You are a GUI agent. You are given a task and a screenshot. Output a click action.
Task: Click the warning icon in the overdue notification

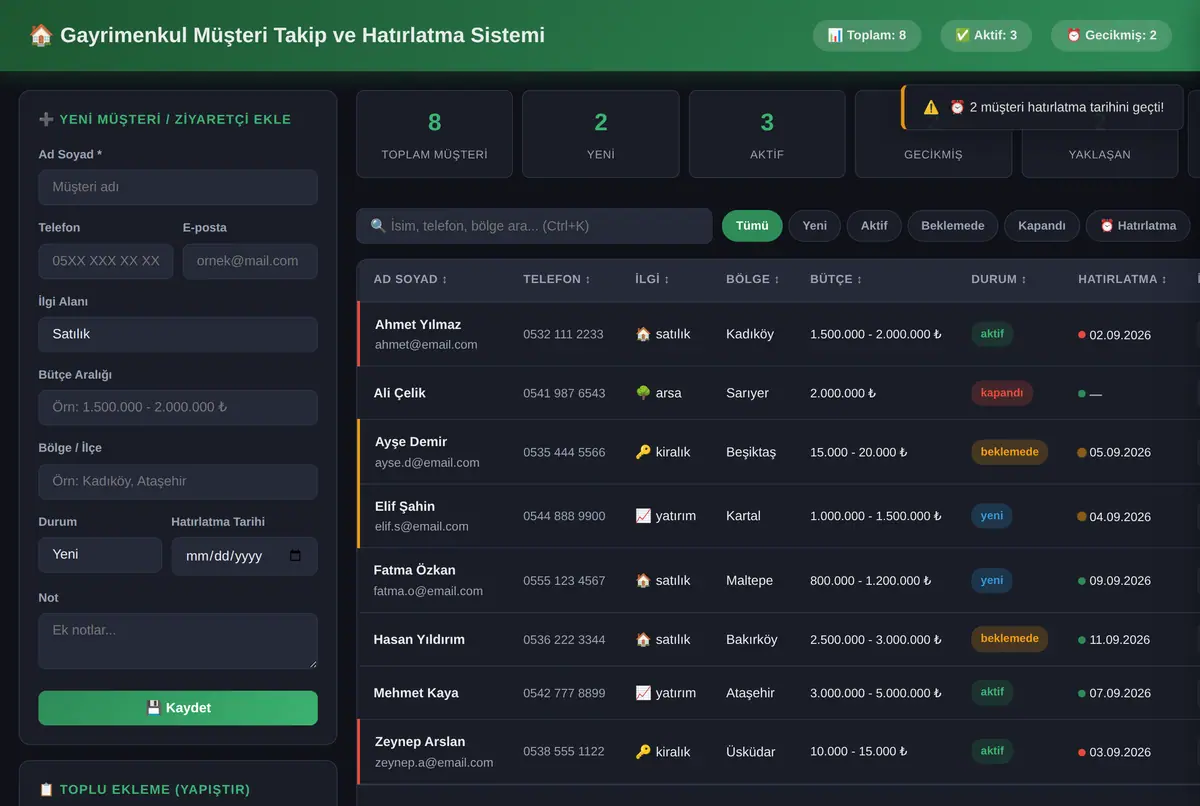[x=931, y=107]
